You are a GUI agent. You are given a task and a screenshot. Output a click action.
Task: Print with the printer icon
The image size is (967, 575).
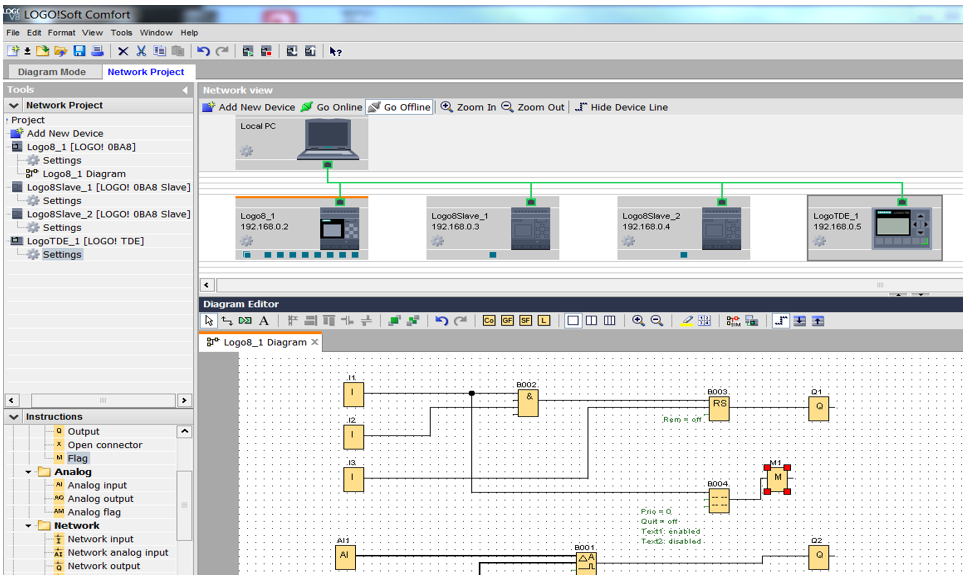pos(97,51)
